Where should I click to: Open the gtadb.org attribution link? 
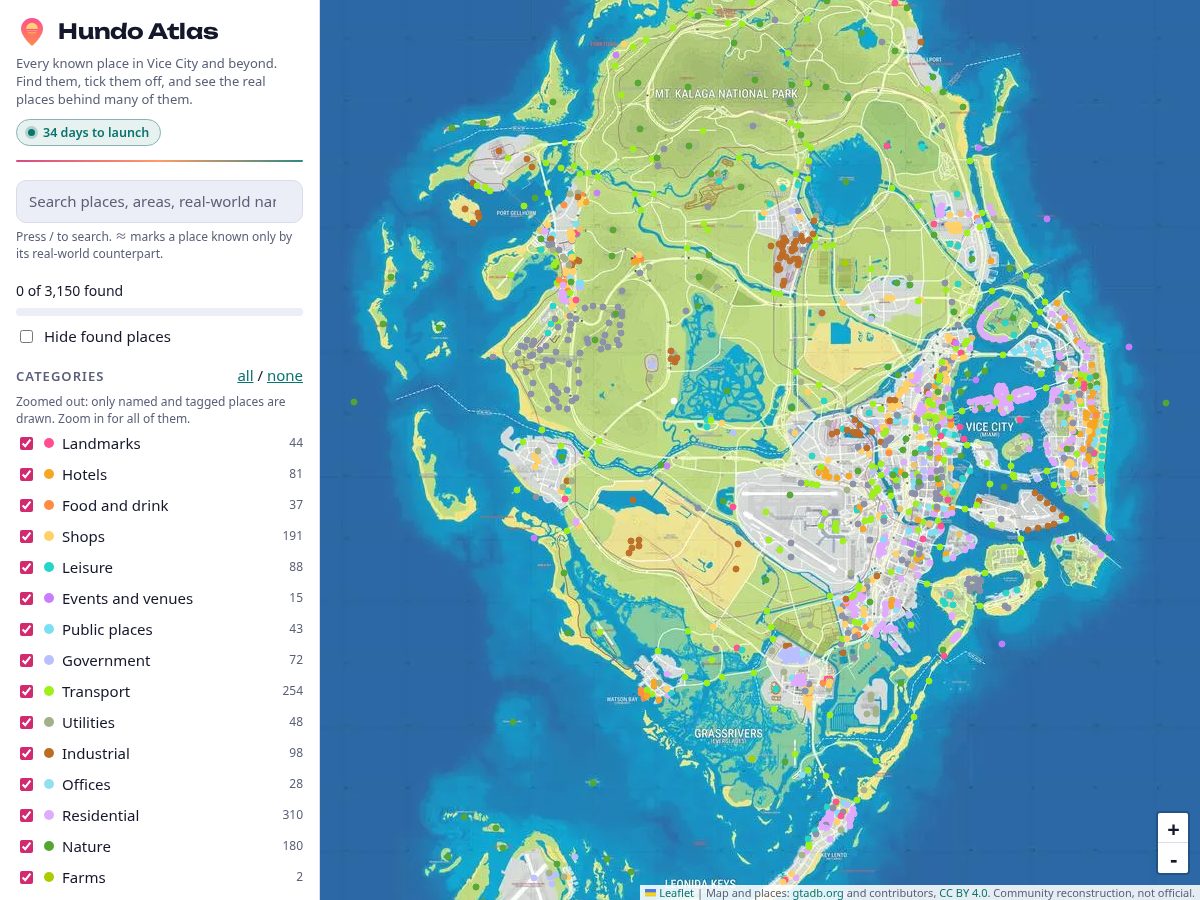818,893
